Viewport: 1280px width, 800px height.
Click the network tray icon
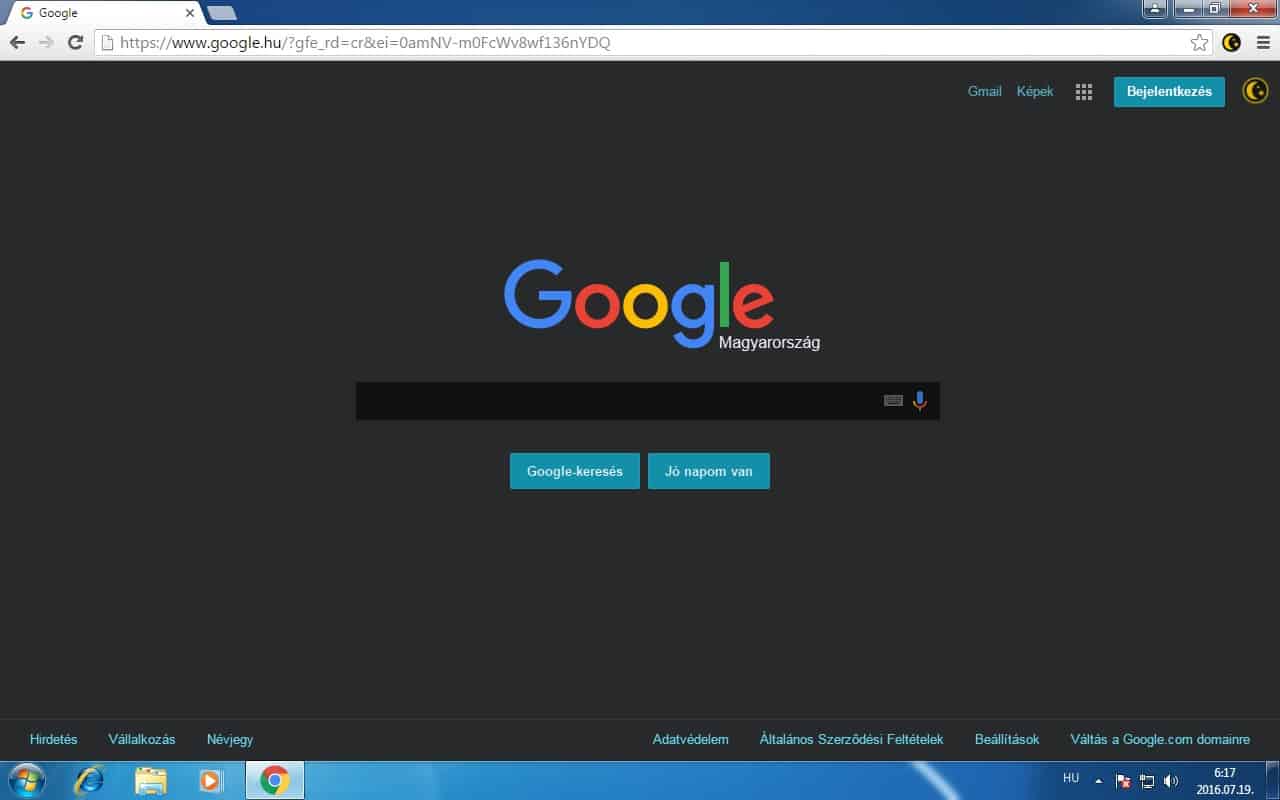click(1147, 780)
